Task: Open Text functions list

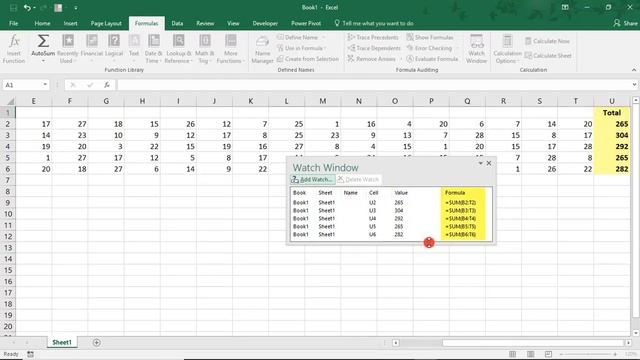Action: tap(134, 49)
